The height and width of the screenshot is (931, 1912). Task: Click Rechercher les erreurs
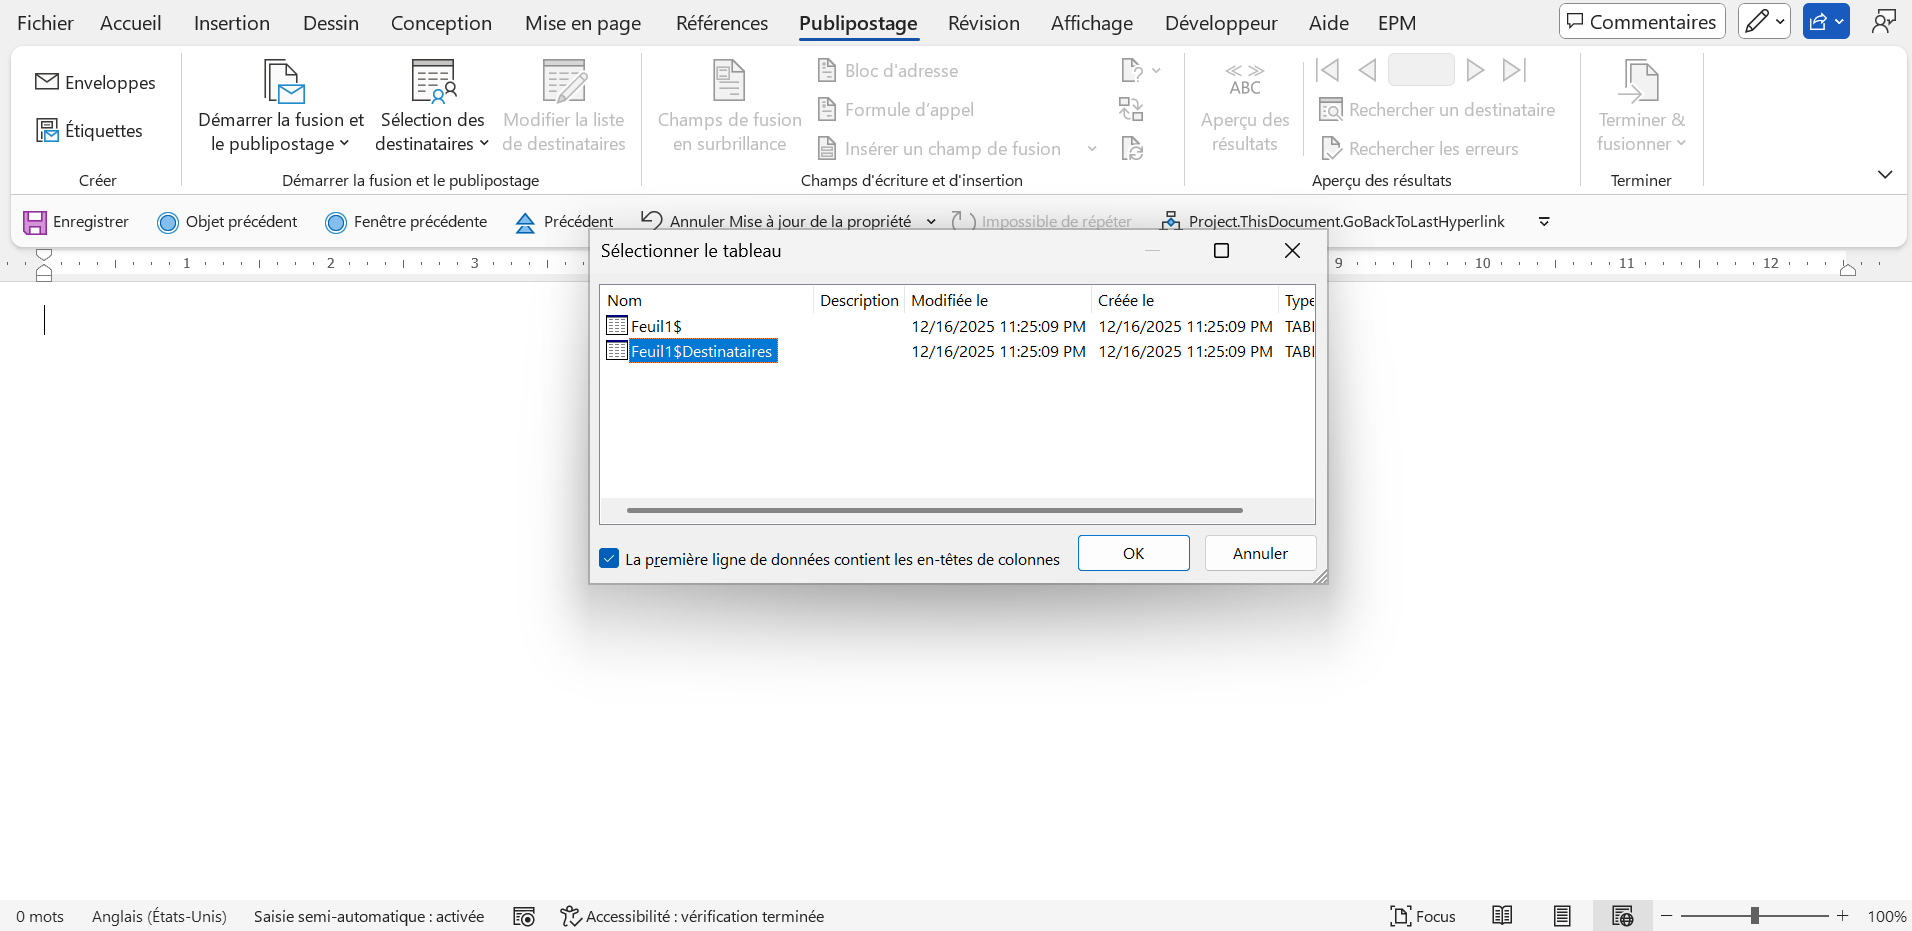click(x=1419, y=148)
